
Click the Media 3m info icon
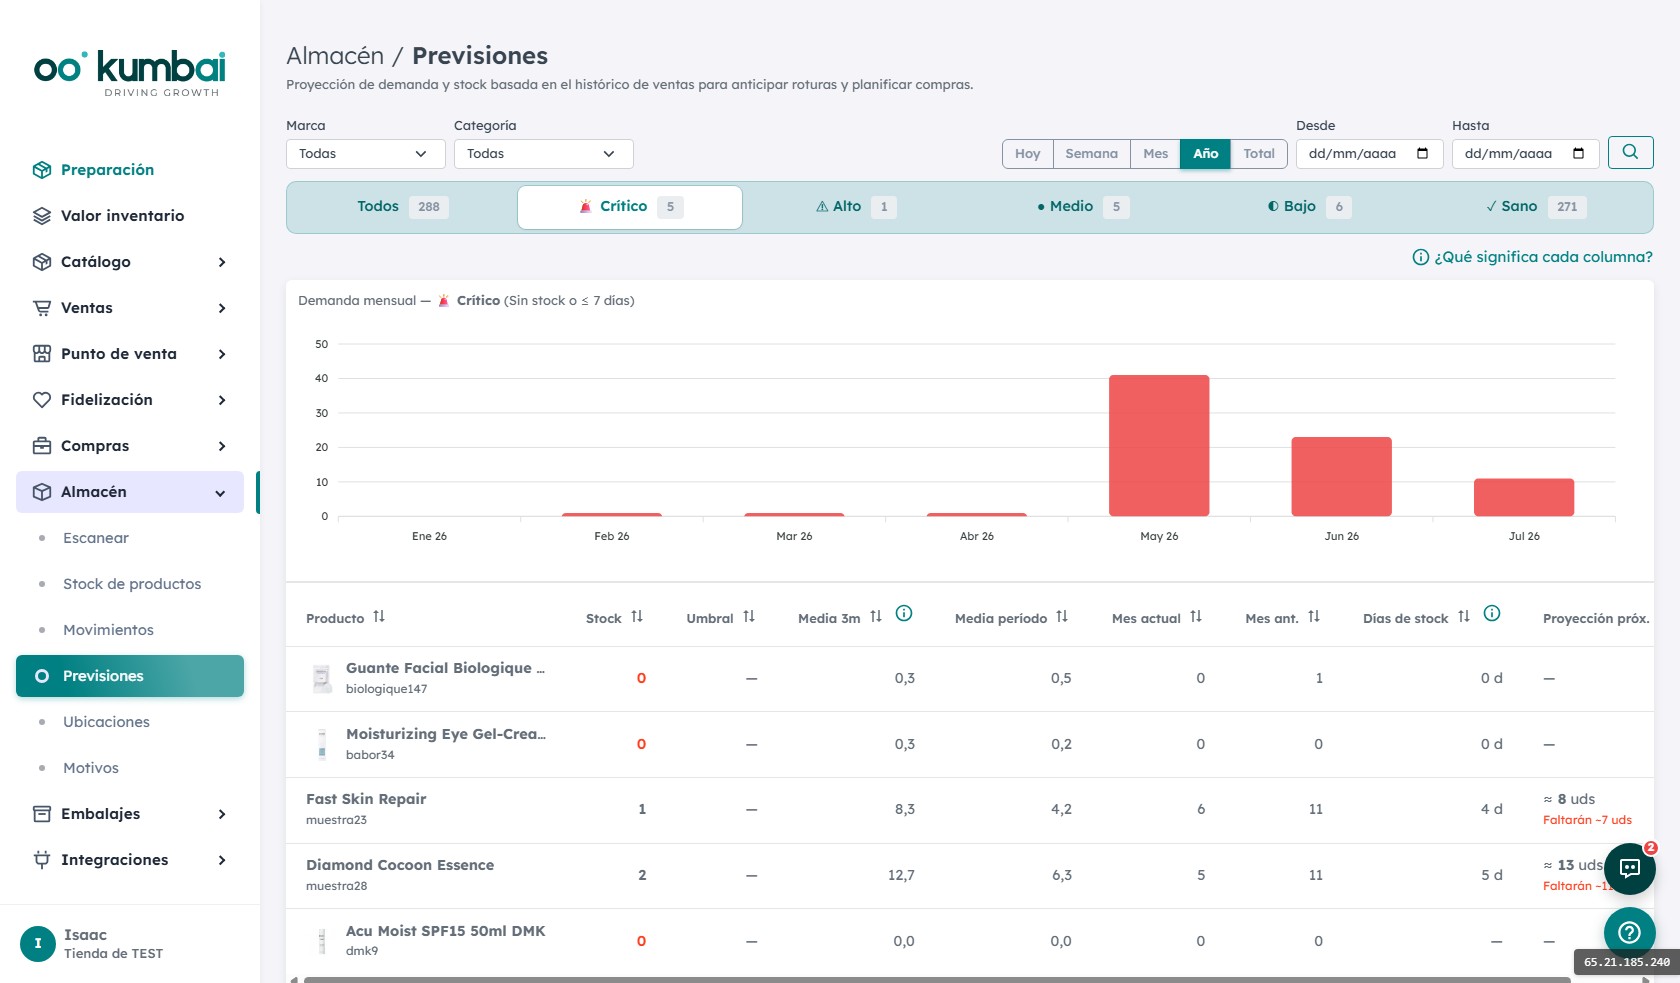[x=904, y=614]
